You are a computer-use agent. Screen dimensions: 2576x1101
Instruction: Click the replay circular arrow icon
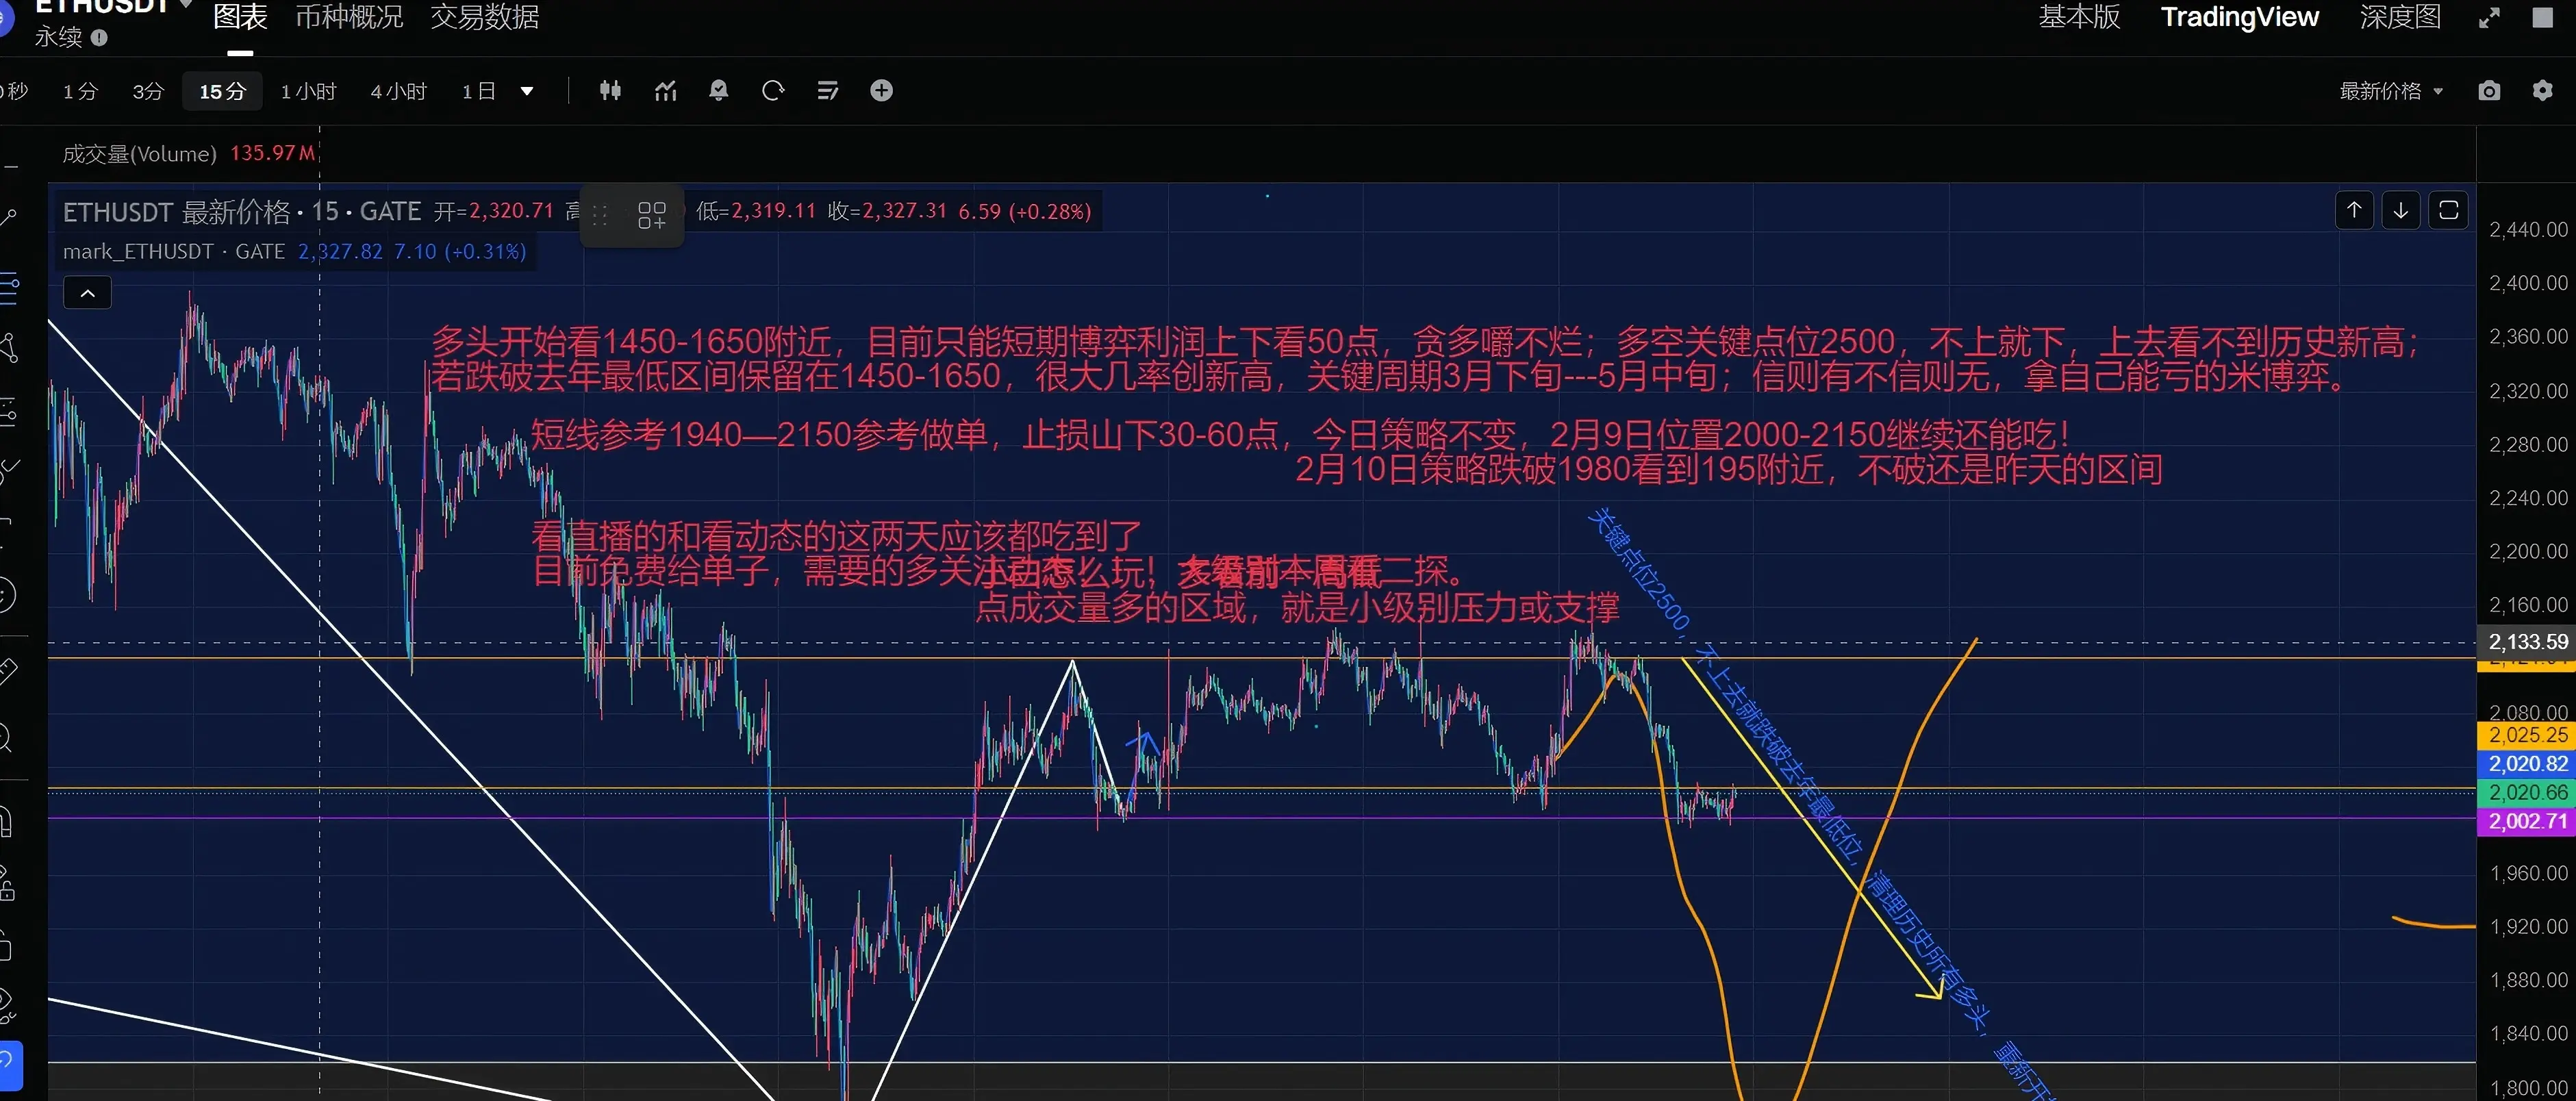click(x=772, y=91)
